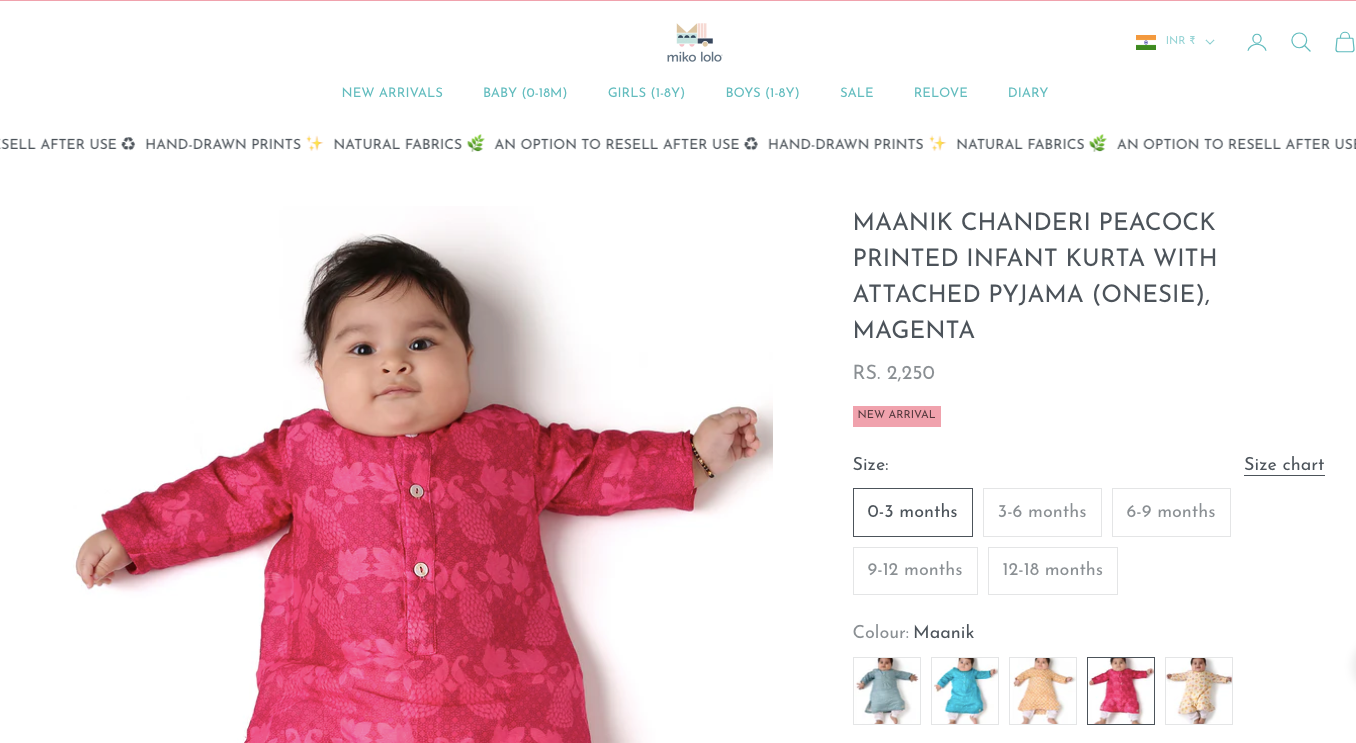Visit the NEW ARRIVALS page
Screen dimensions: 1356x743
click(392, 93)
